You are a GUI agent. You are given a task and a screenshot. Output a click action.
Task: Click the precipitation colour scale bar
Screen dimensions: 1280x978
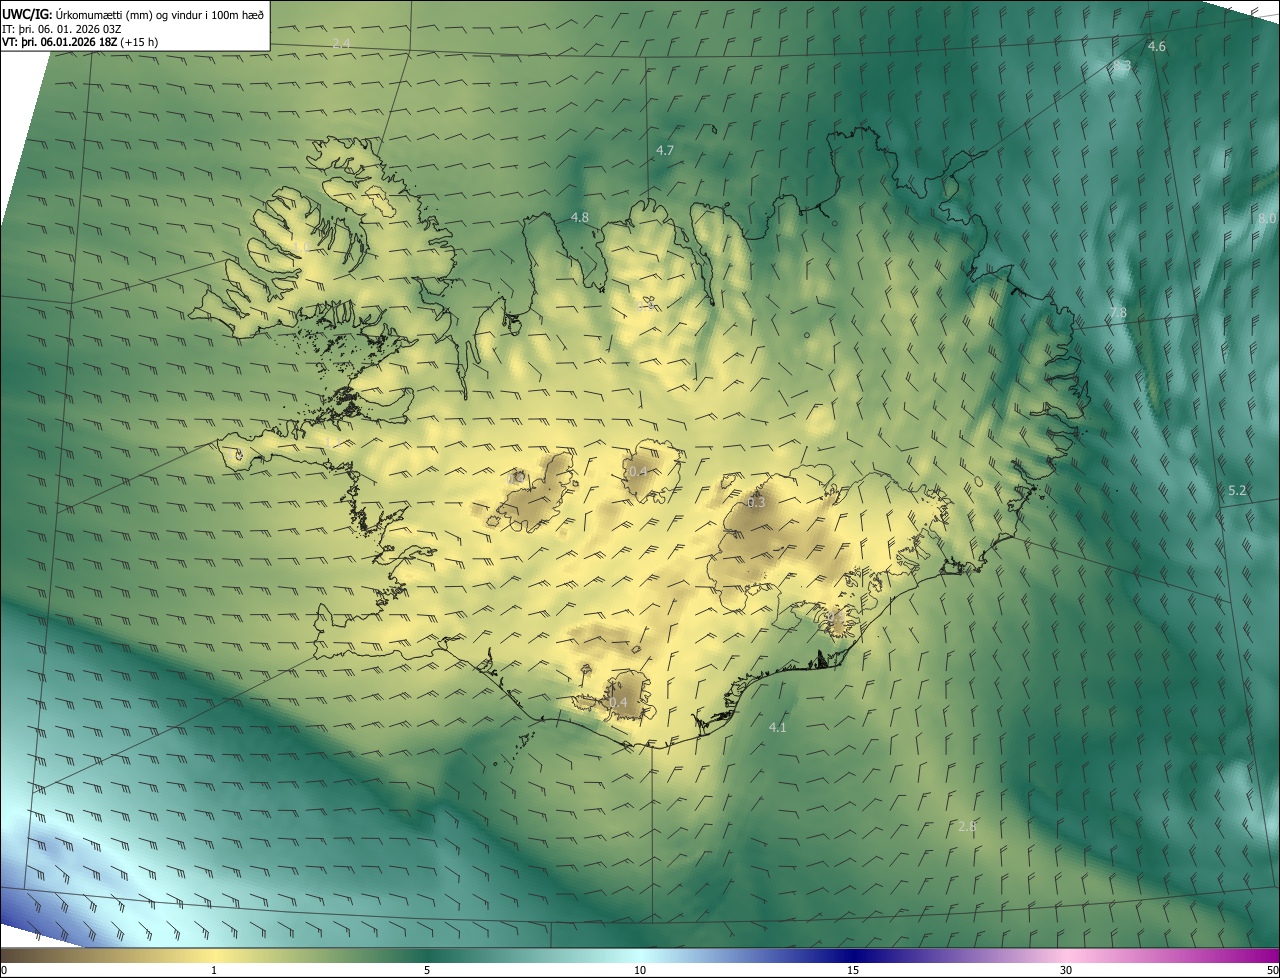click(x=640, y=955)
